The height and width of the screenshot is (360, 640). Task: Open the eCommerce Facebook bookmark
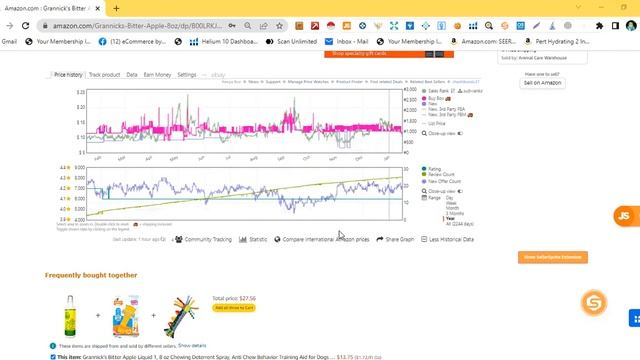click(132, 42)
